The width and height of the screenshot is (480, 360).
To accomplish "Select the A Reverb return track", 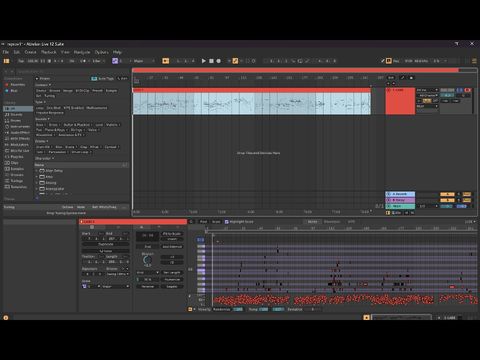I will (x=400, y=194).
